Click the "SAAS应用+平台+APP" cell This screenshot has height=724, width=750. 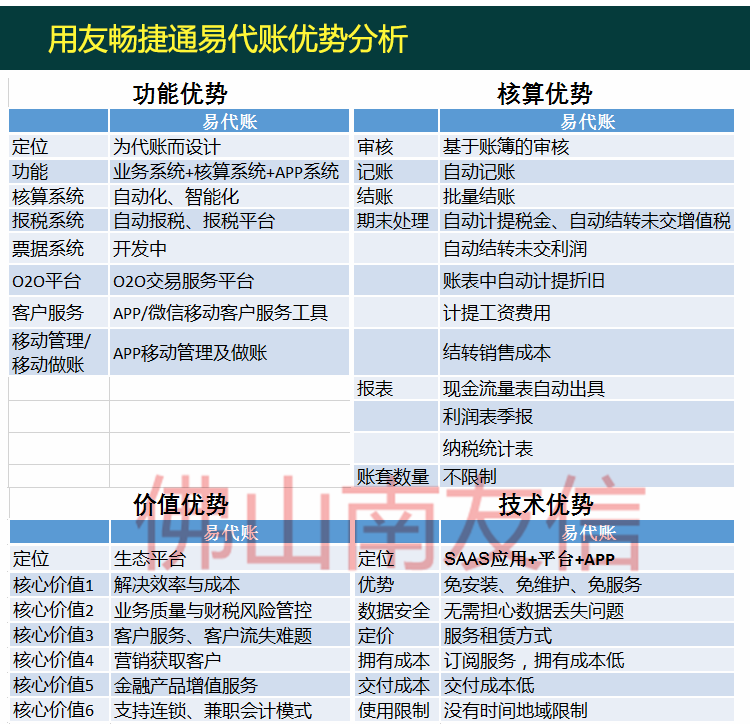point(587,559)
